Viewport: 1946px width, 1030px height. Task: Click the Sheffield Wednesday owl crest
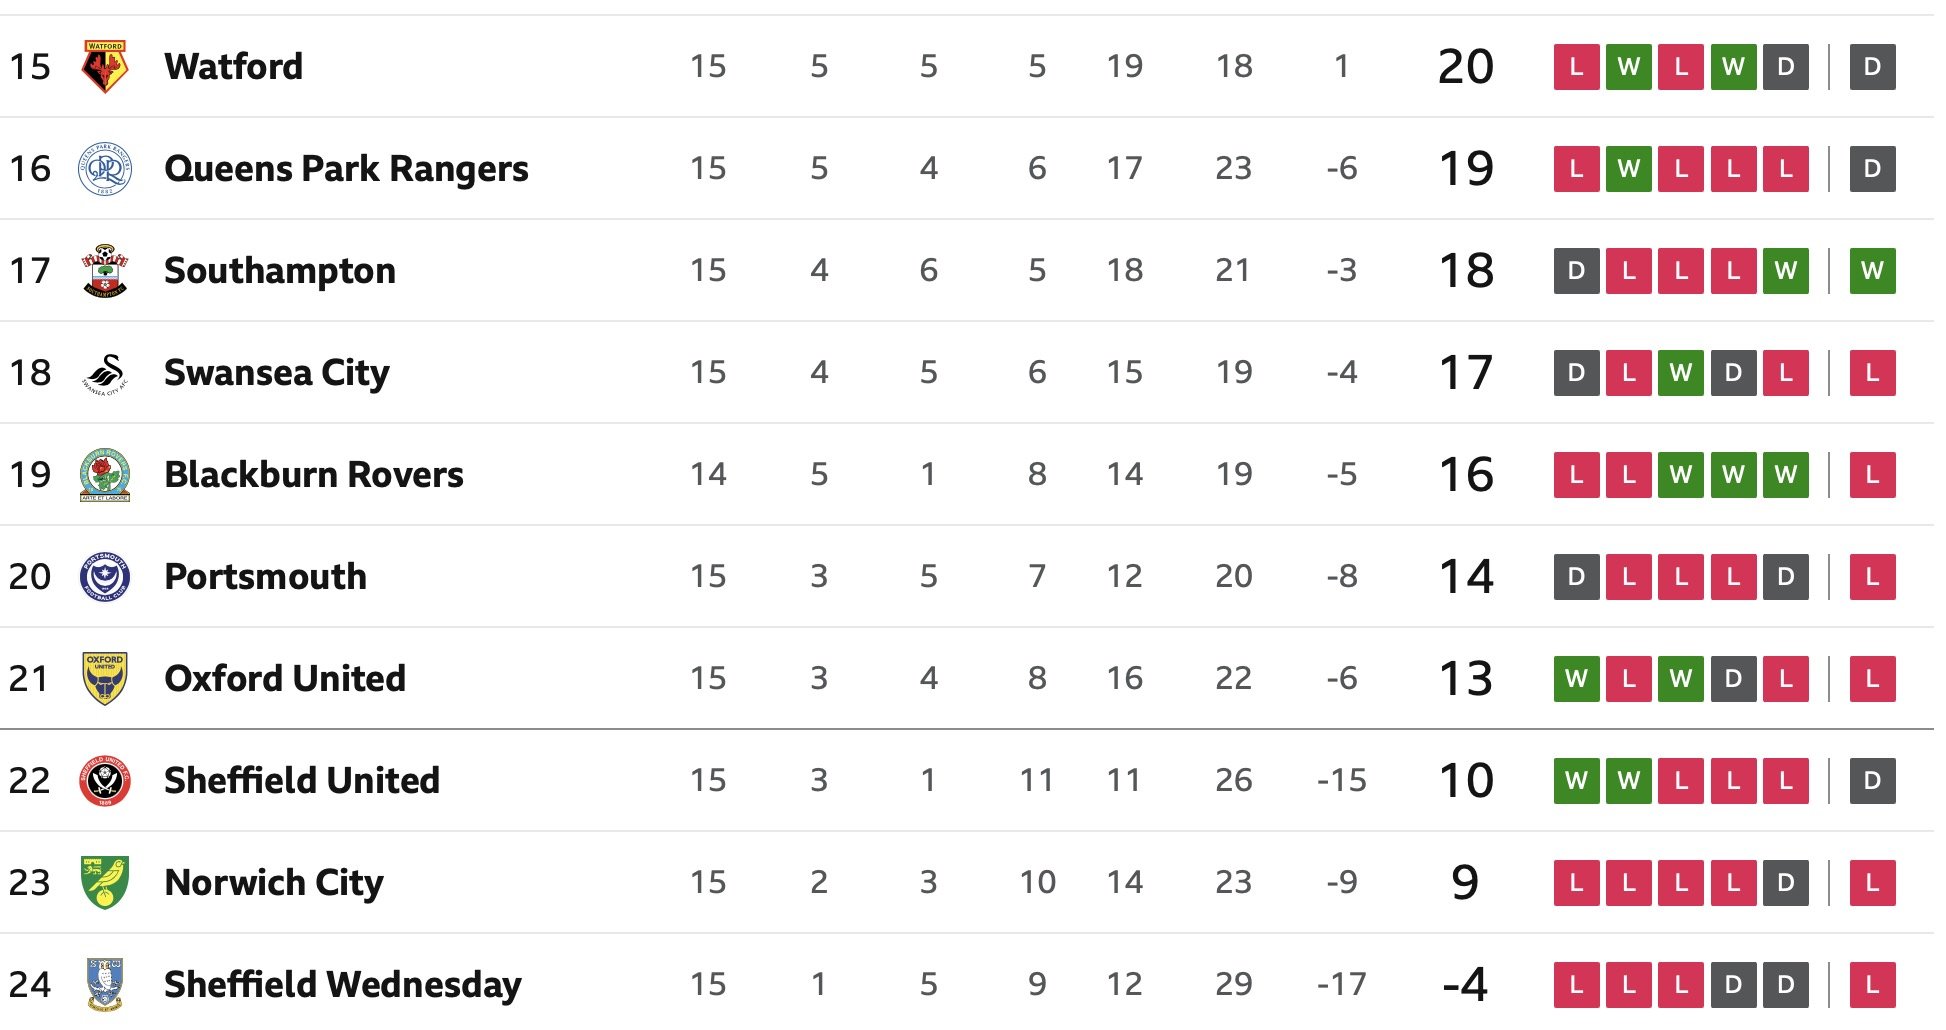click(x=105, y=985)
